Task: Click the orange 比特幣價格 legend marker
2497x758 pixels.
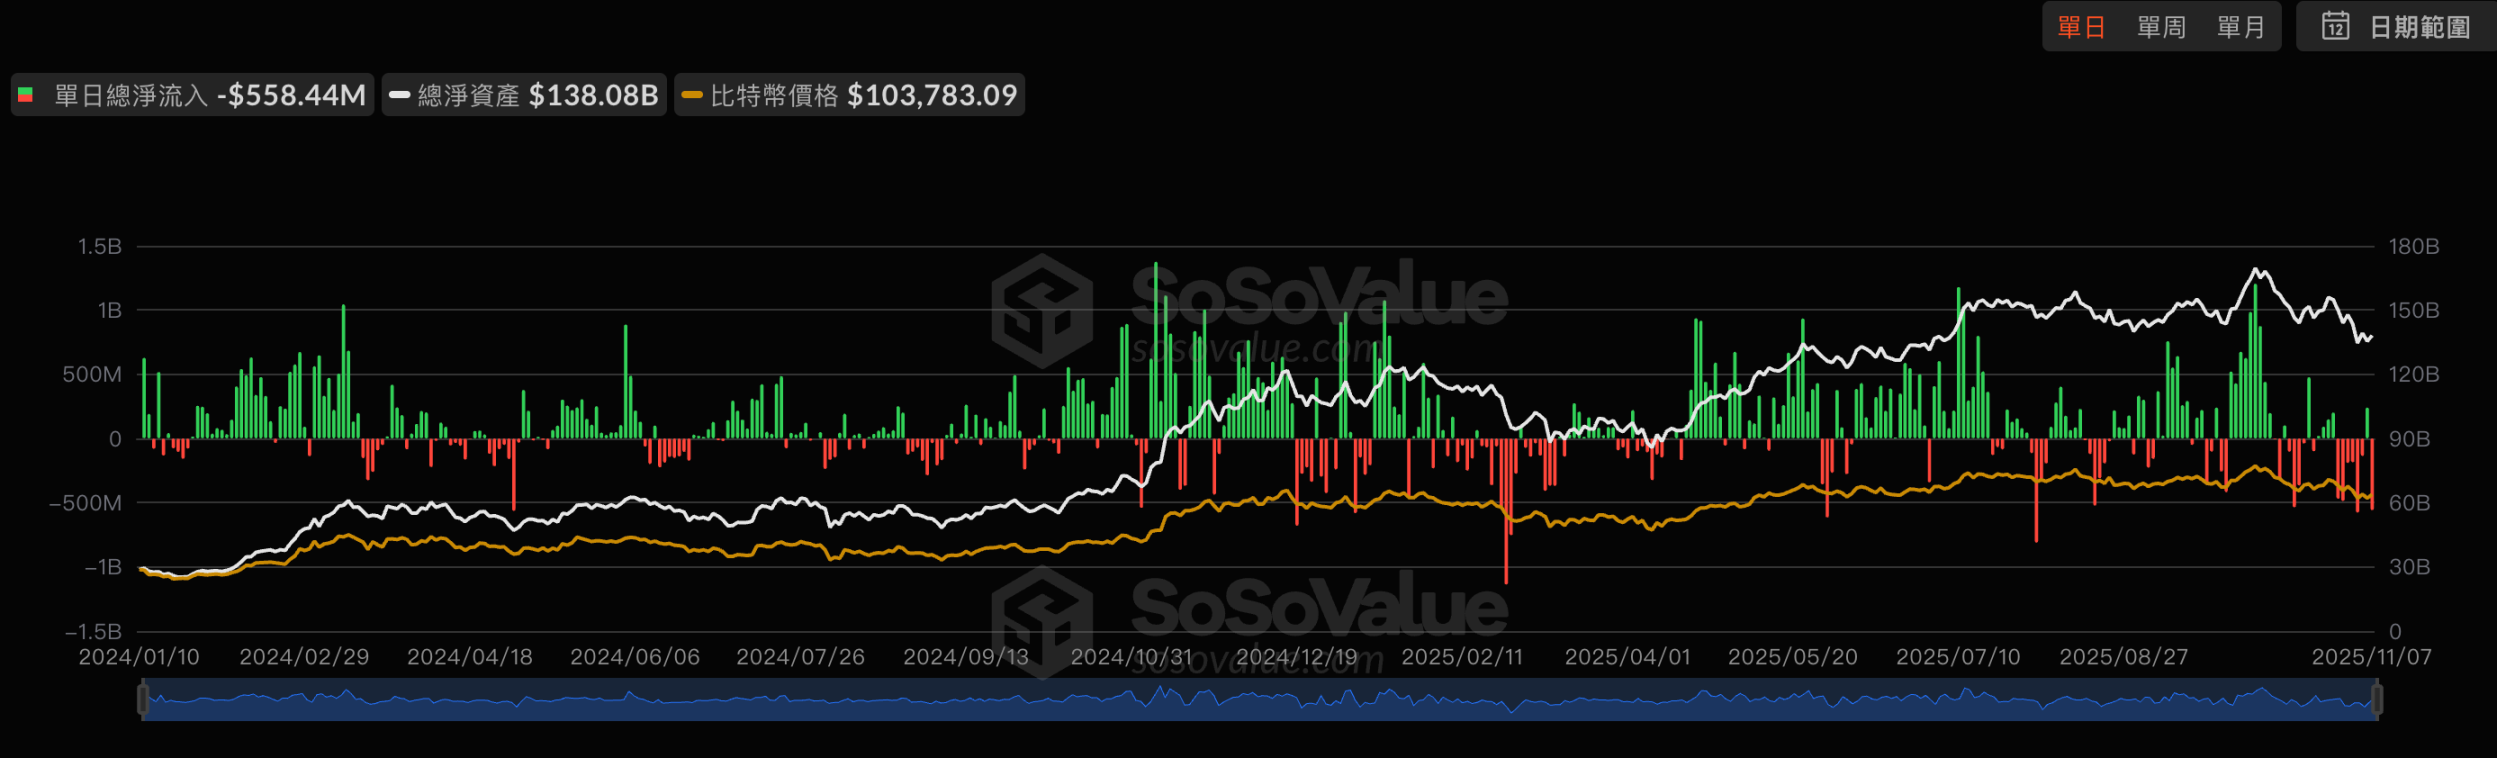Action: [692, 95]
